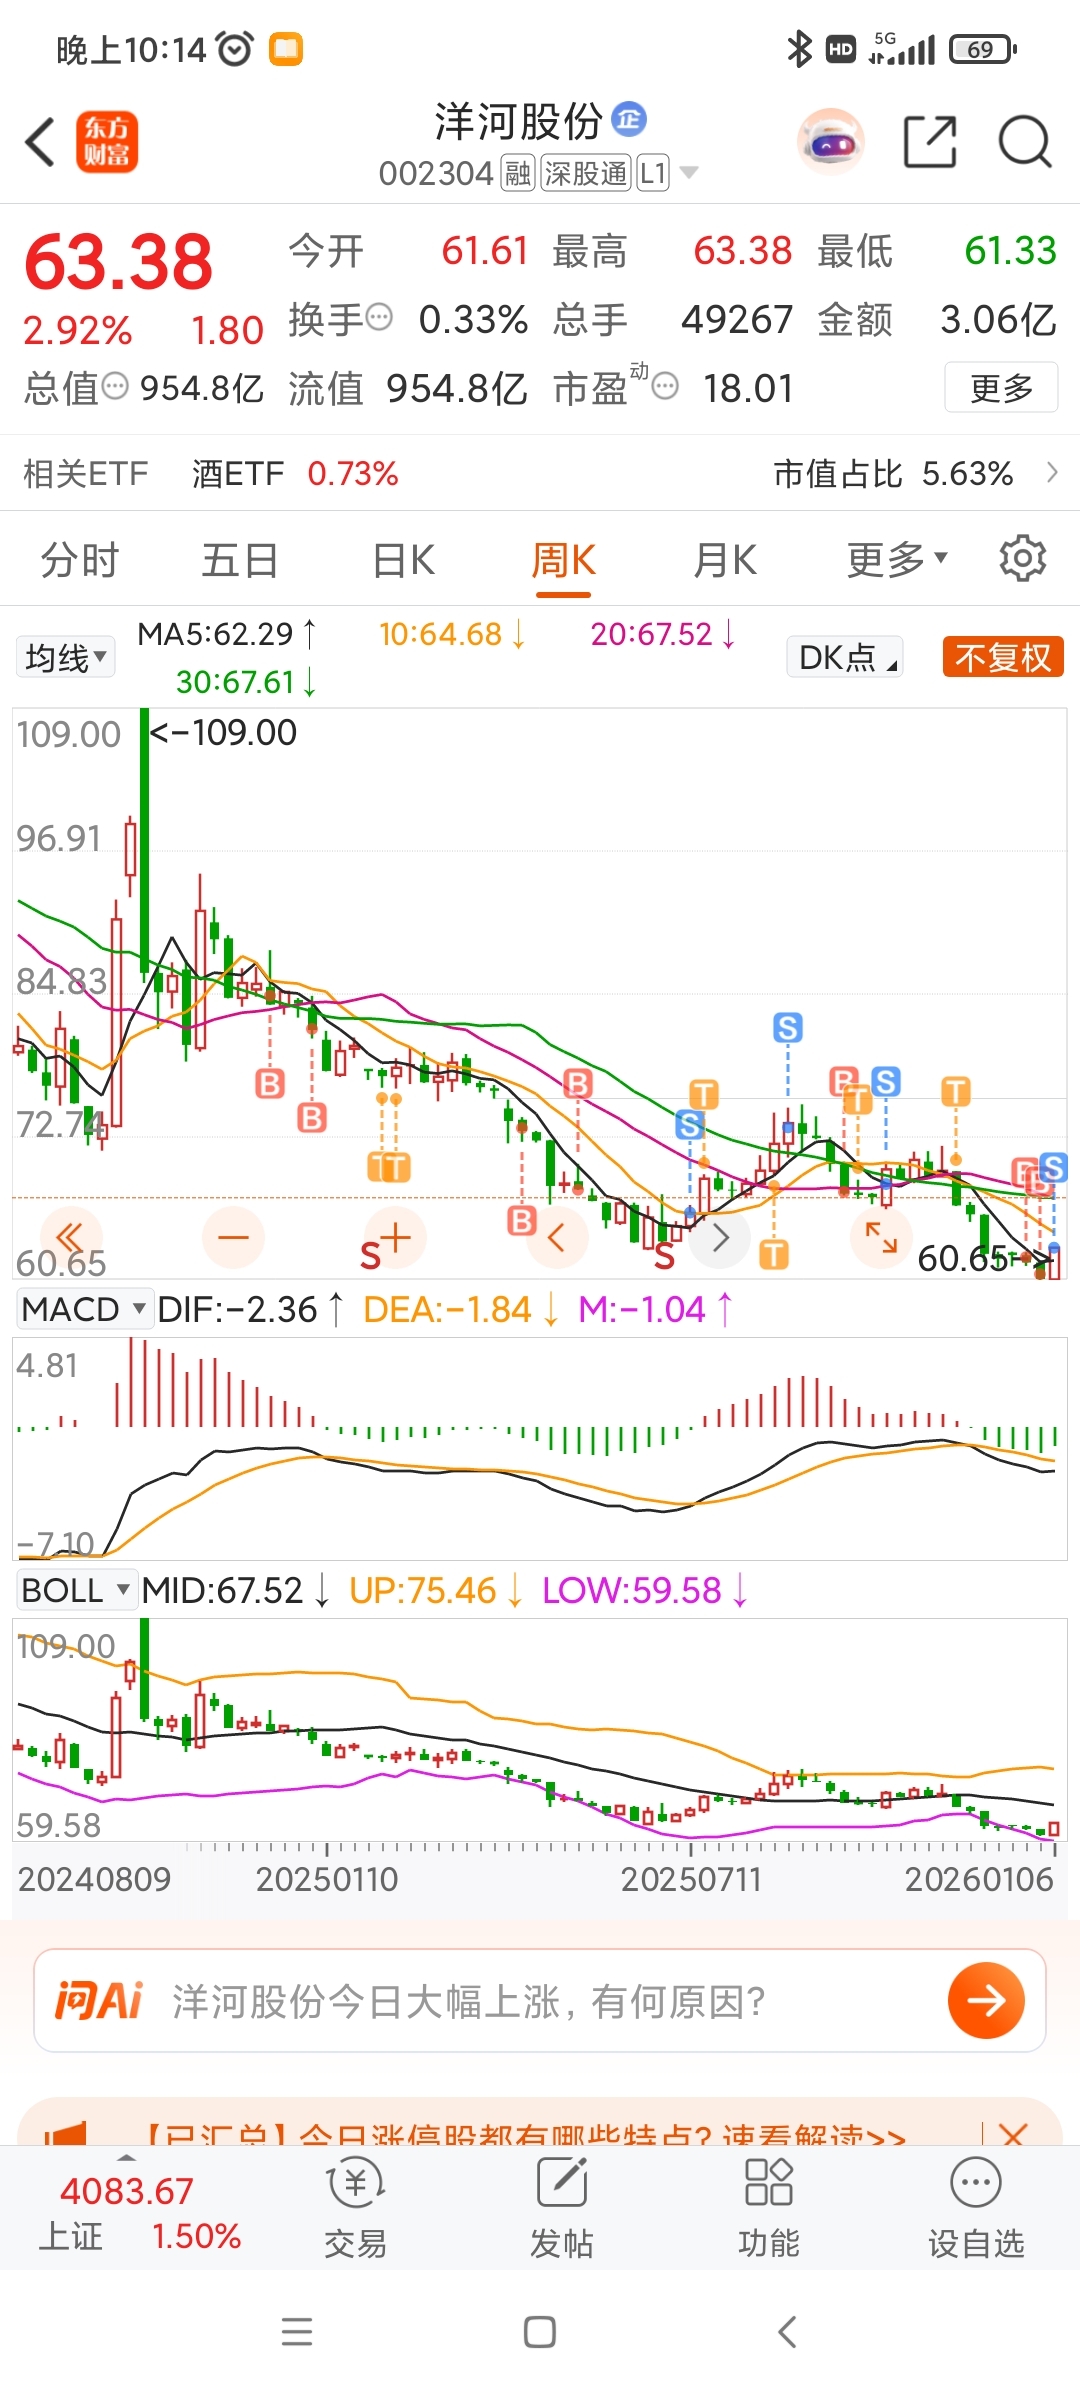Tap the 10:64.68 moving average value
Screen dimensions: 1080x2400
(x=452, y=634)
